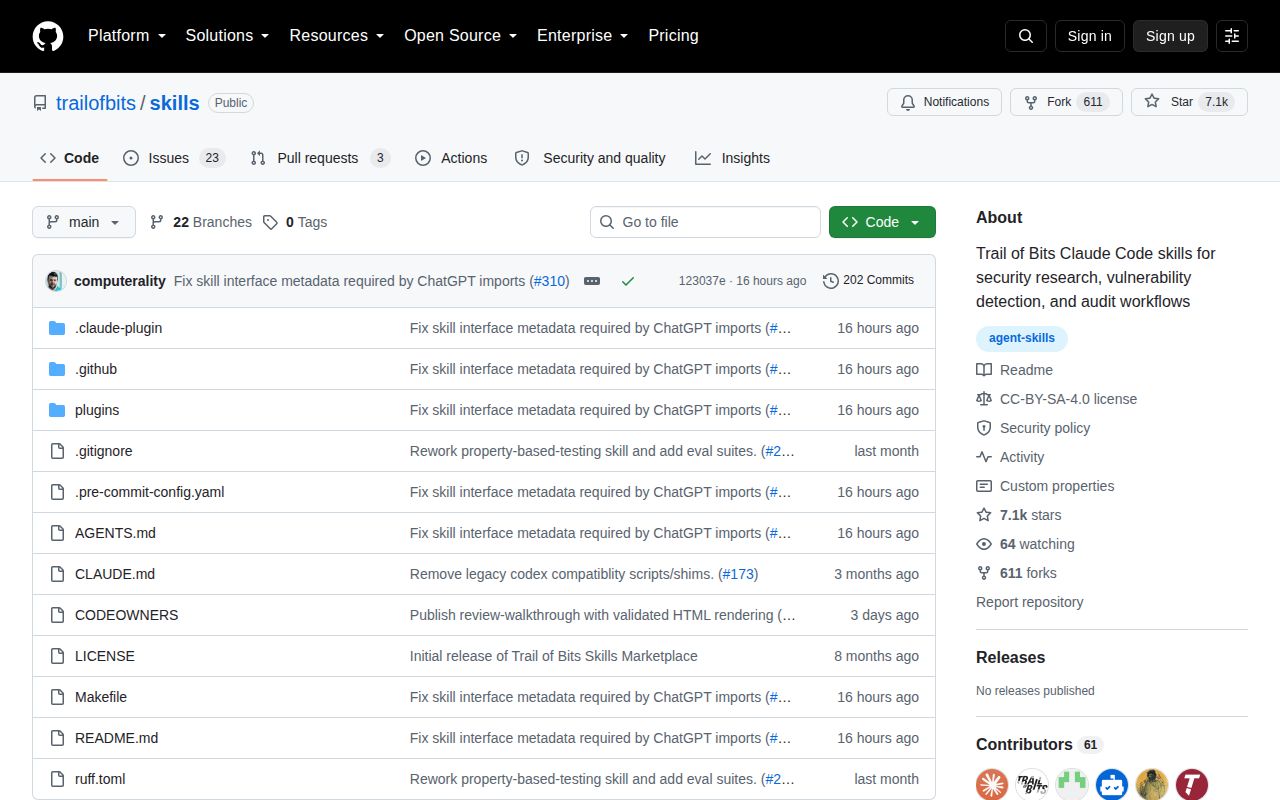Open the Platform dropdown menu

click(x=127, y=36)
